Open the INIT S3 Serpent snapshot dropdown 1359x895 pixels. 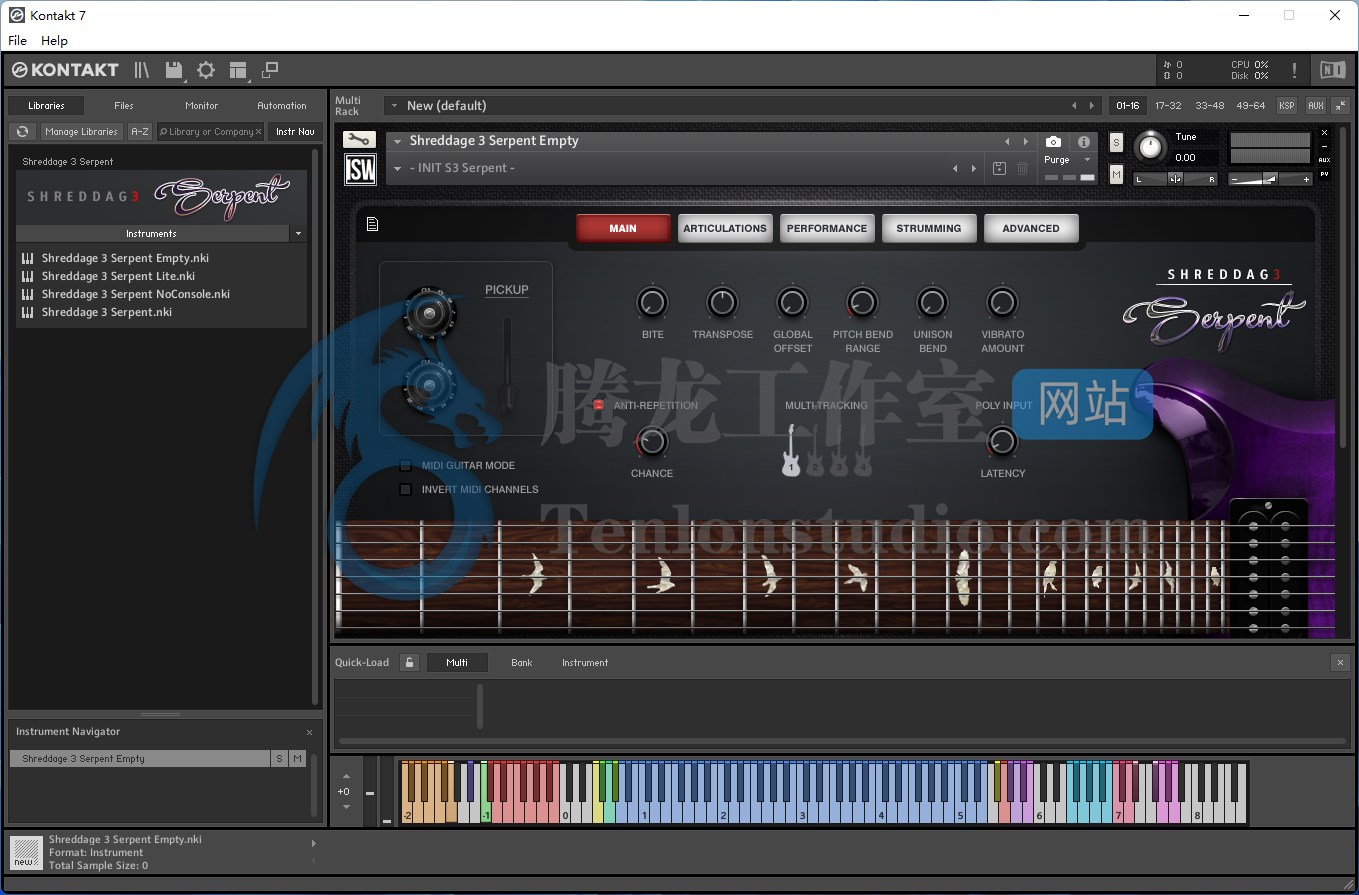(x=397, y=168)
